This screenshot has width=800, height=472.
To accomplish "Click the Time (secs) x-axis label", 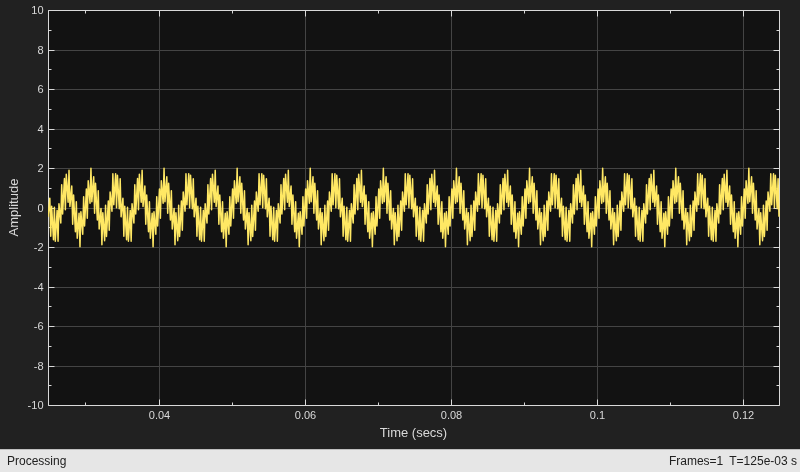I will click(x=413, y=433).
